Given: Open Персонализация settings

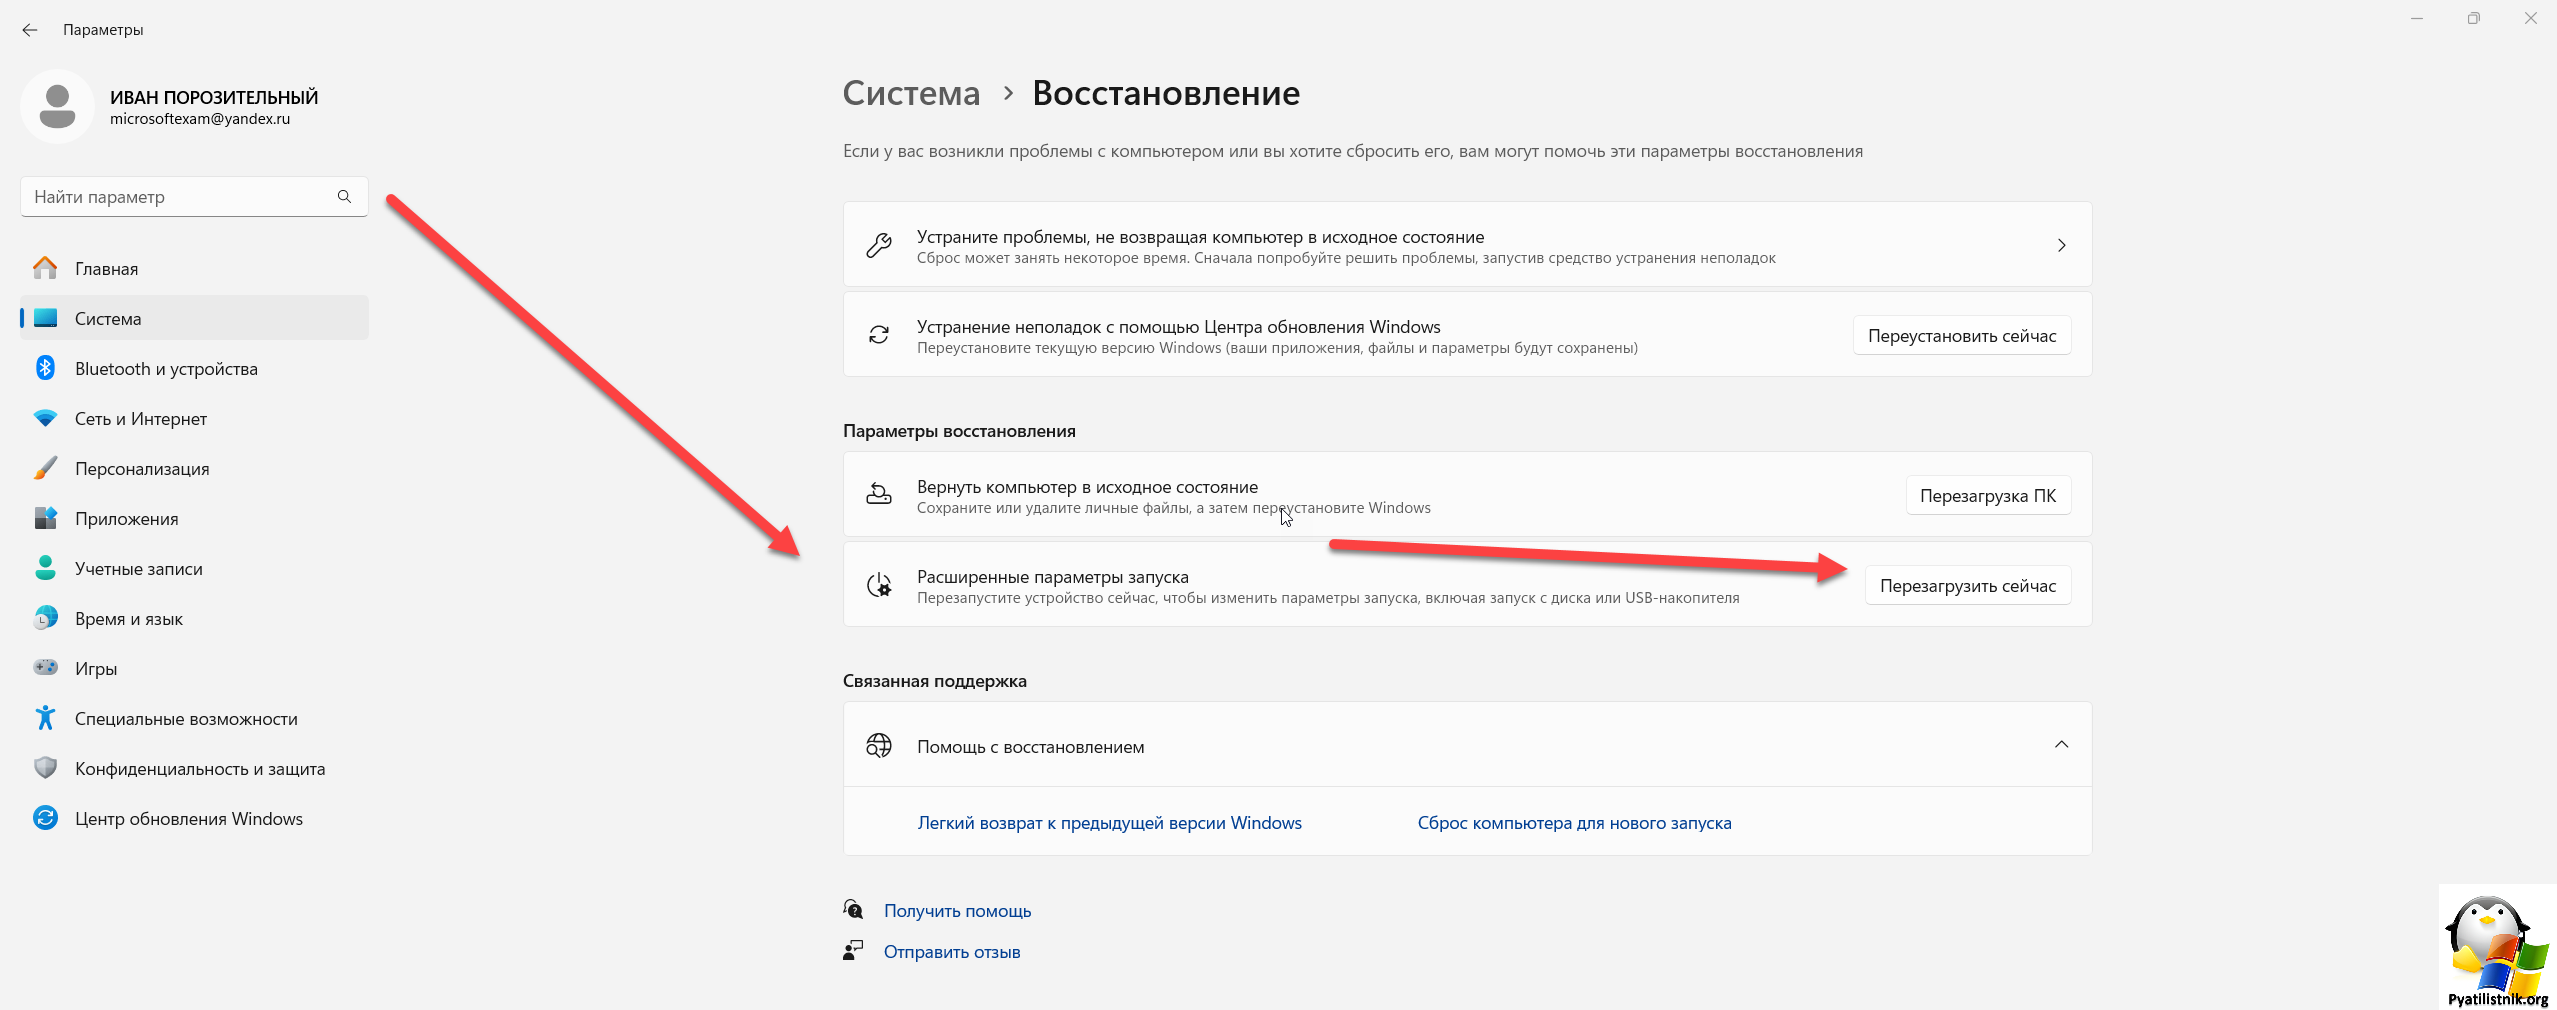Looking at the screenshot, I should [194, 468].
